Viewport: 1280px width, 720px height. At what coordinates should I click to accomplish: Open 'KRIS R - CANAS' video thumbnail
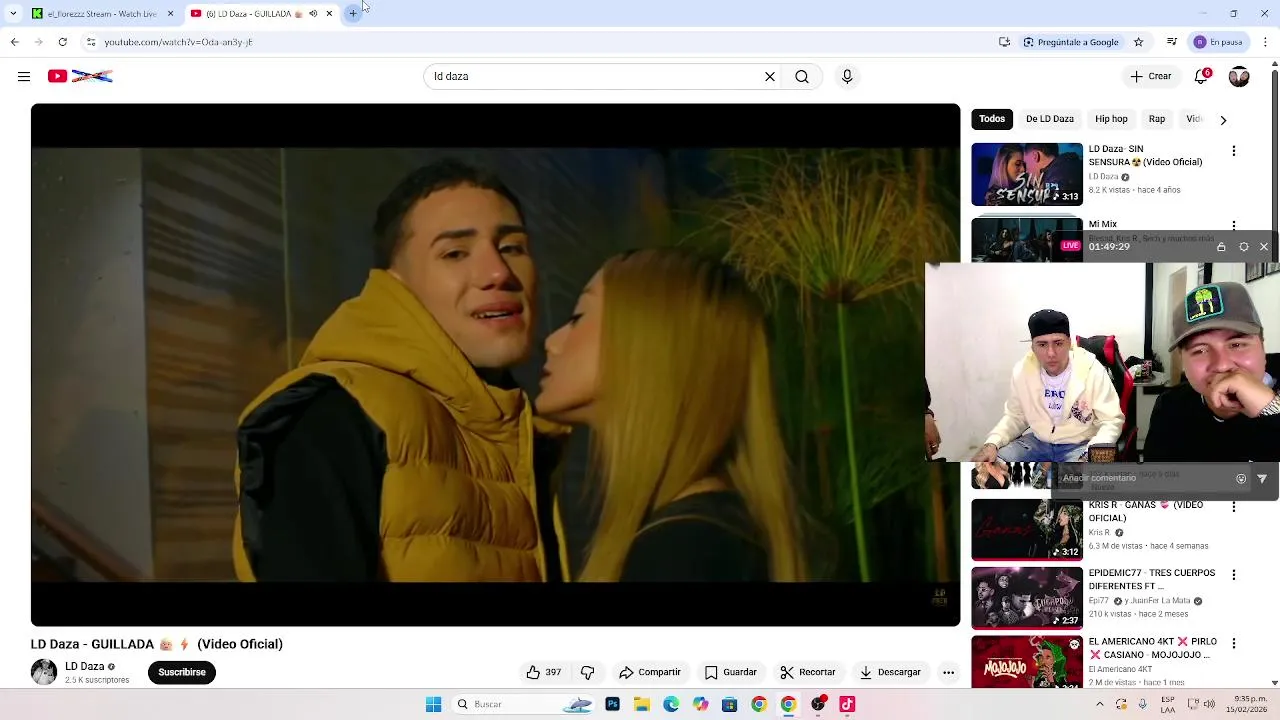(x=1027, y=530)
